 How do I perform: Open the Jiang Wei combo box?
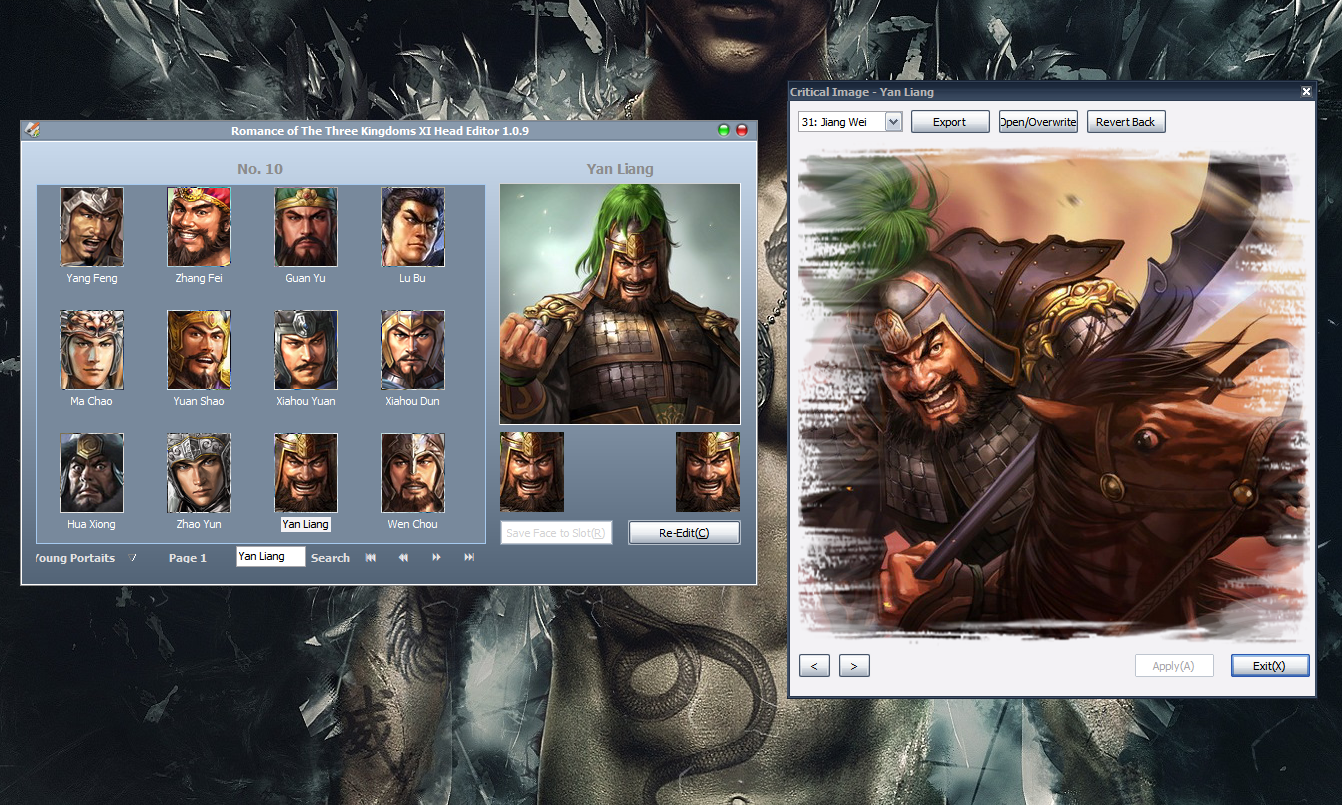850,122
